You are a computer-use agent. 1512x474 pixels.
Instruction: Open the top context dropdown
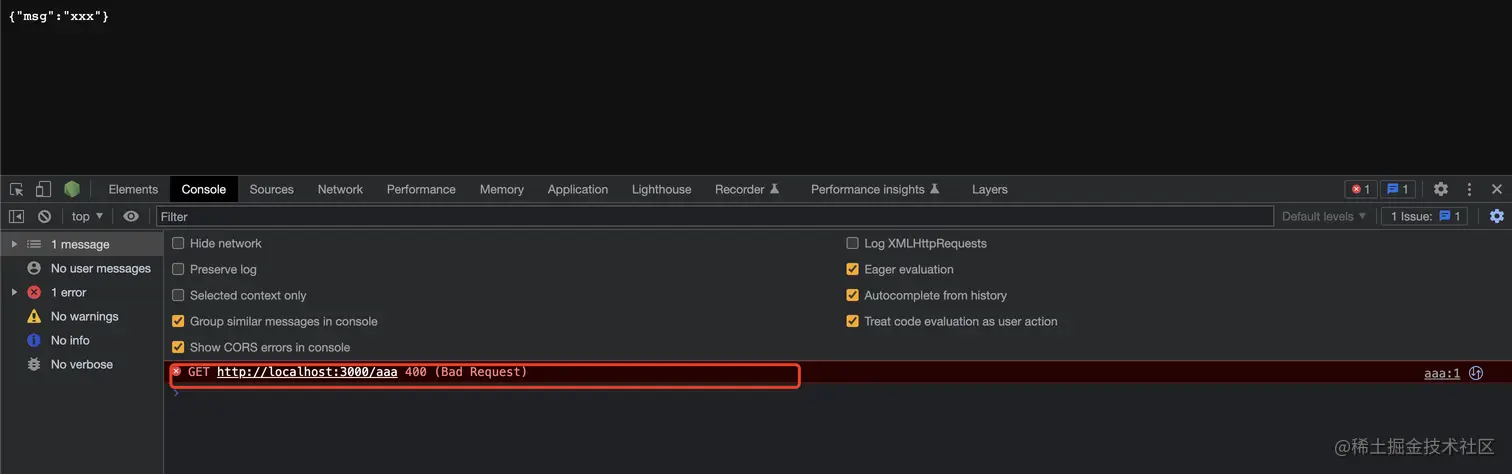[87, 216]
